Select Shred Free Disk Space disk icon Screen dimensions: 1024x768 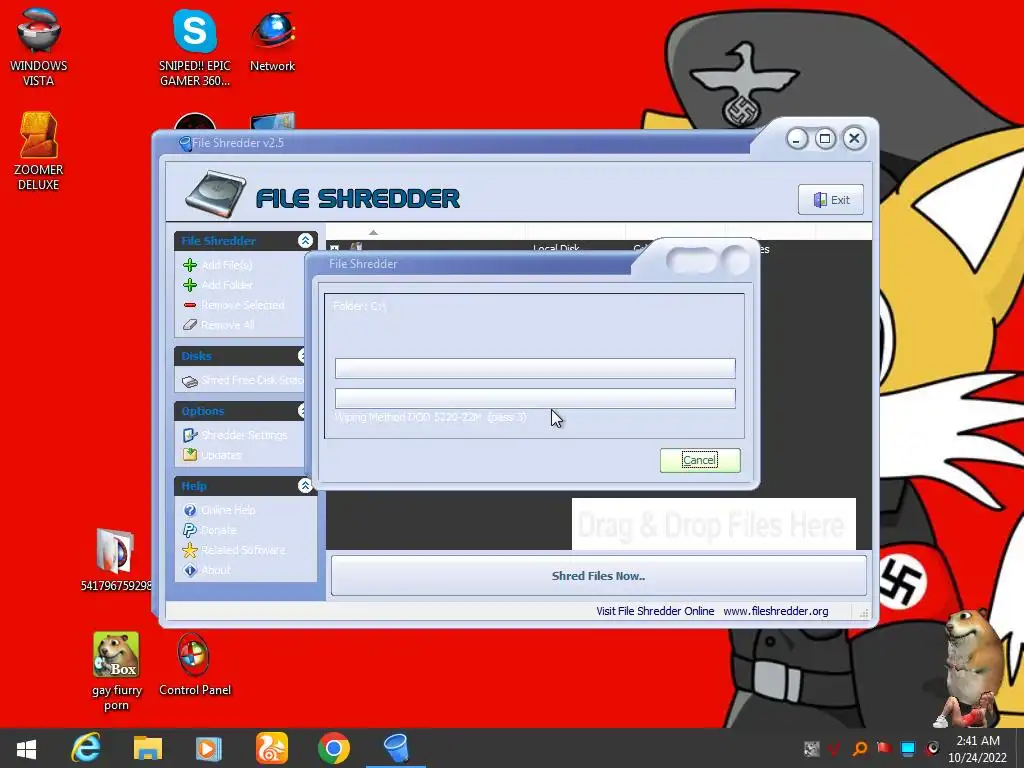[190, 381]
